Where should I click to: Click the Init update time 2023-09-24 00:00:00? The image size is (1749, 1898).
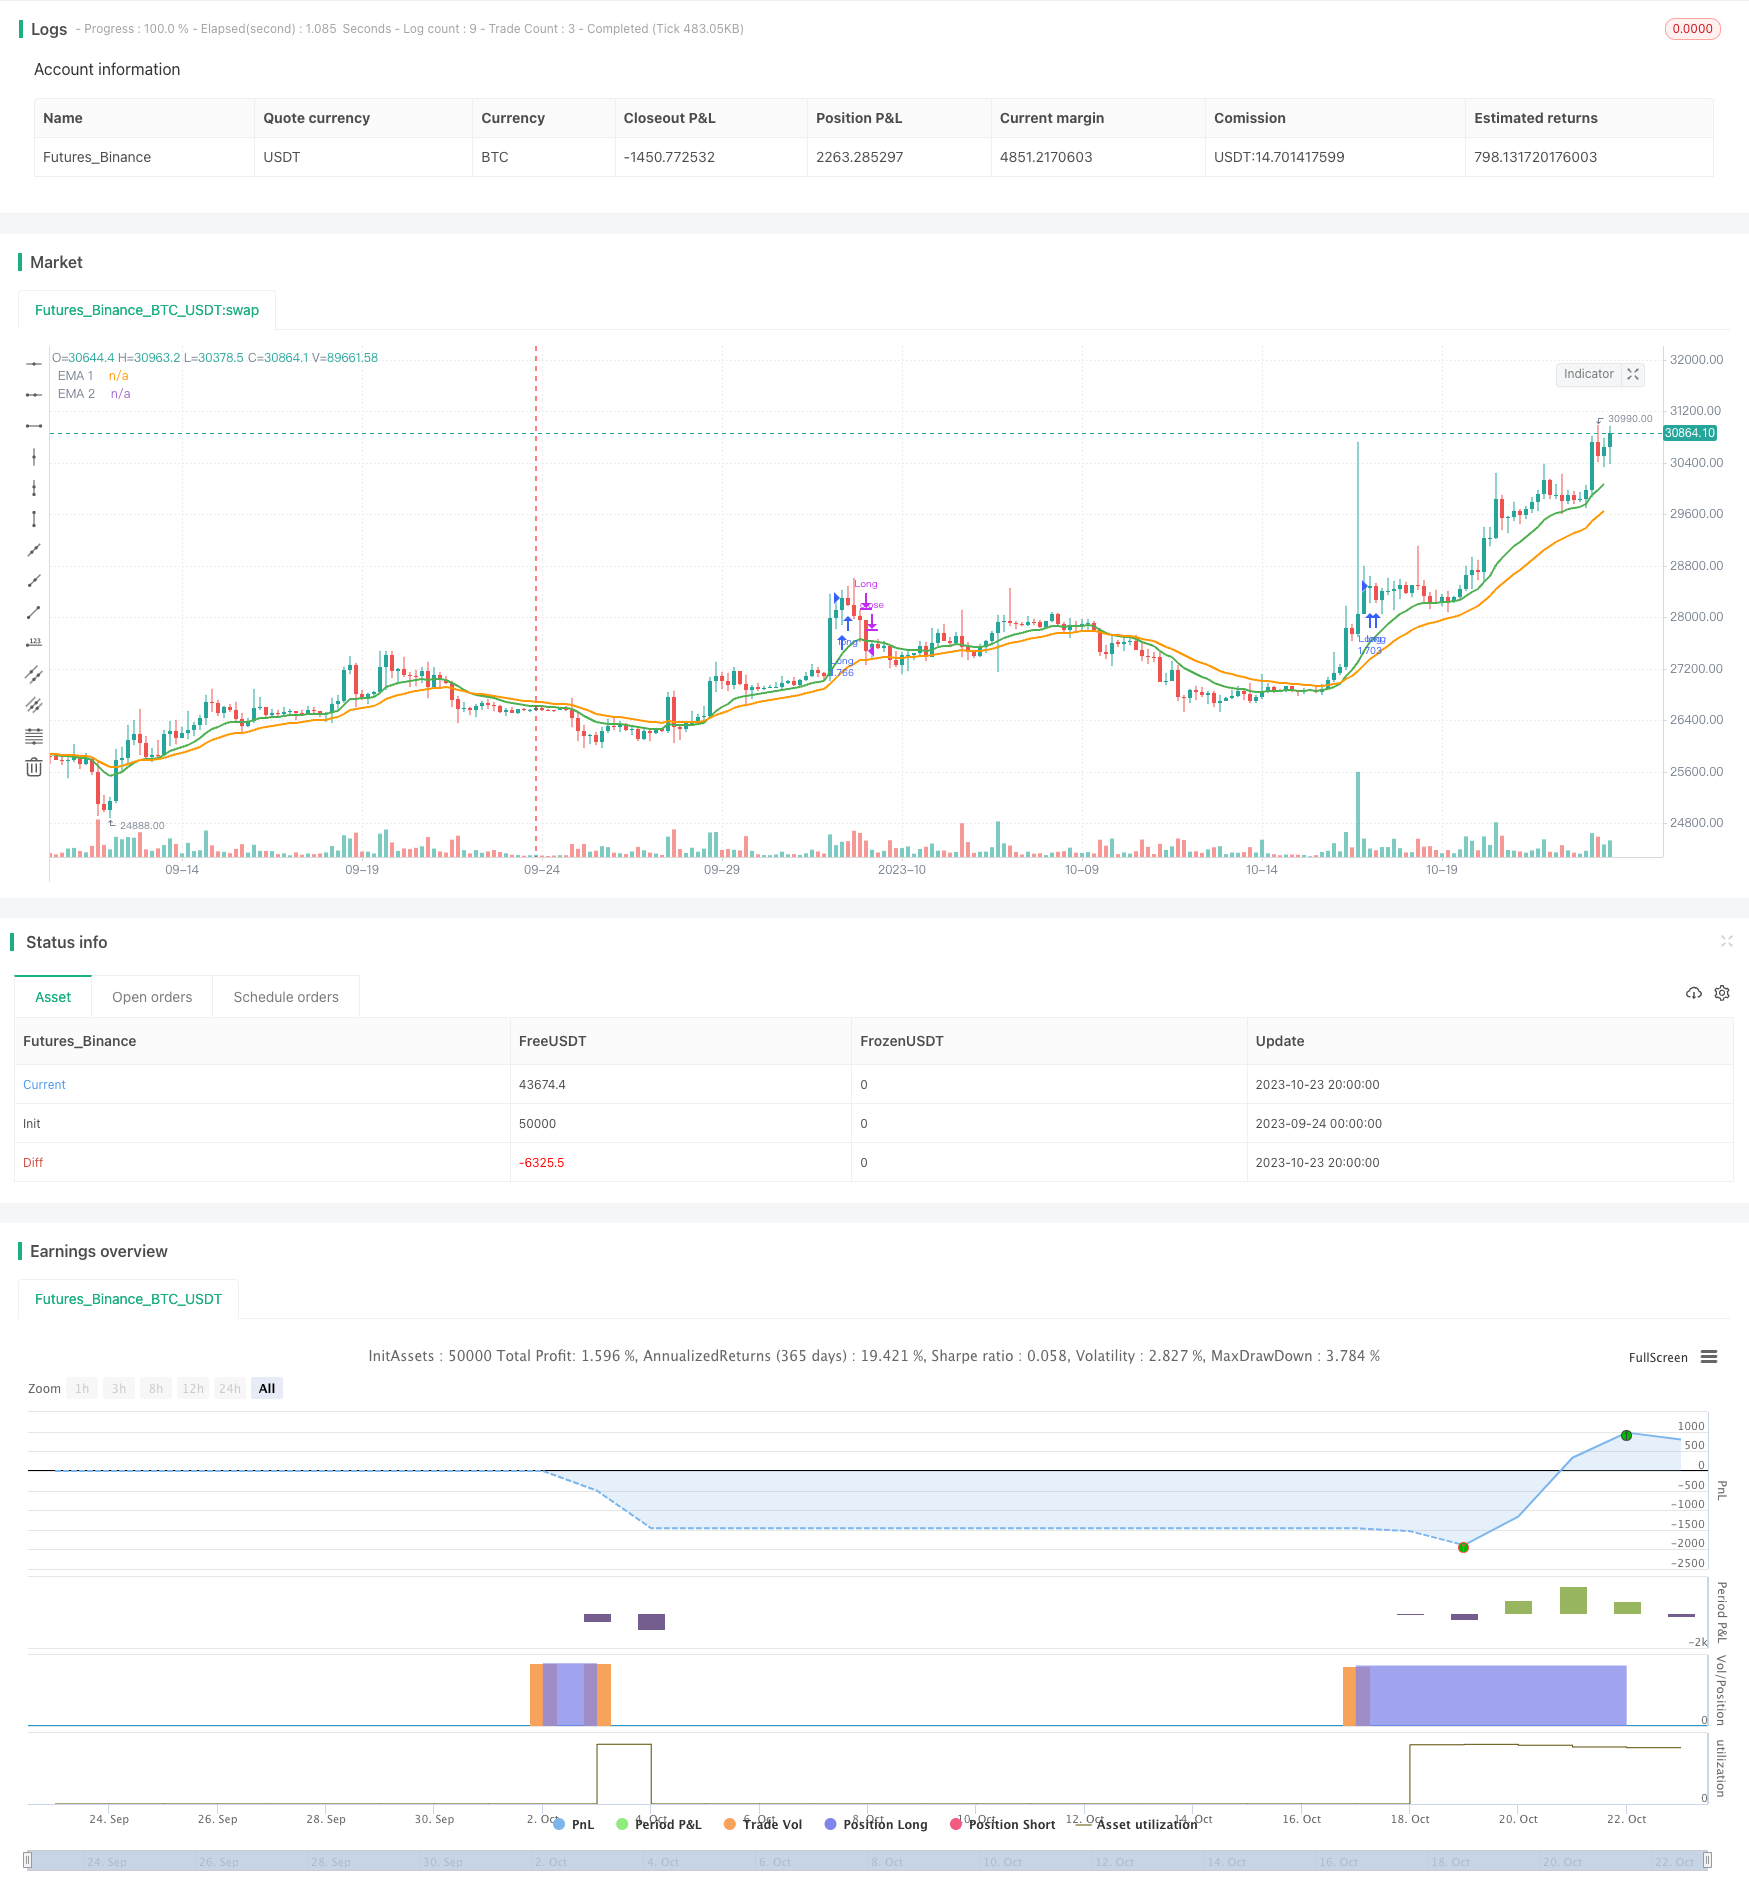(x=1319, y=1123)
